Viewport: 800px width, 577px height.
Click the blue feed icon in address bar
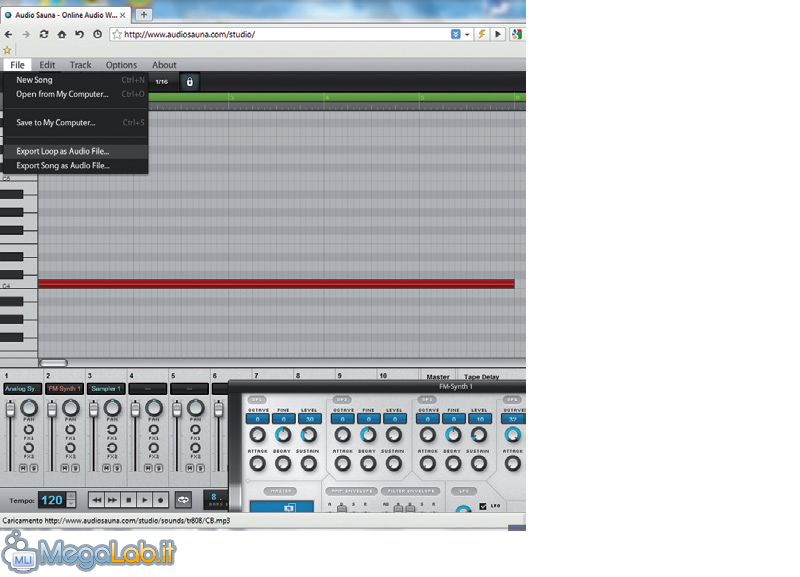[456, 34]
